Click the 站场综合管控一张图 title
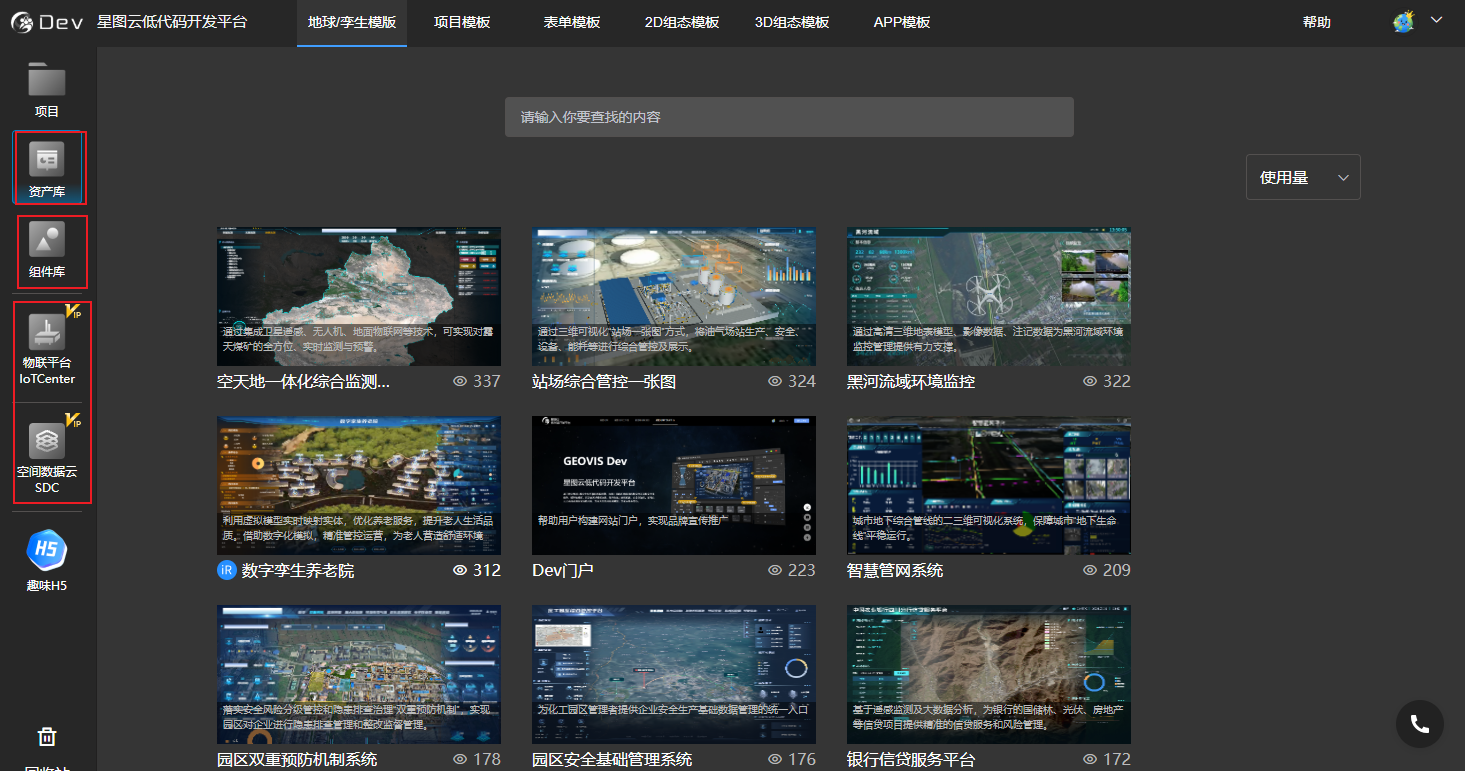 (x=604, y=381)
